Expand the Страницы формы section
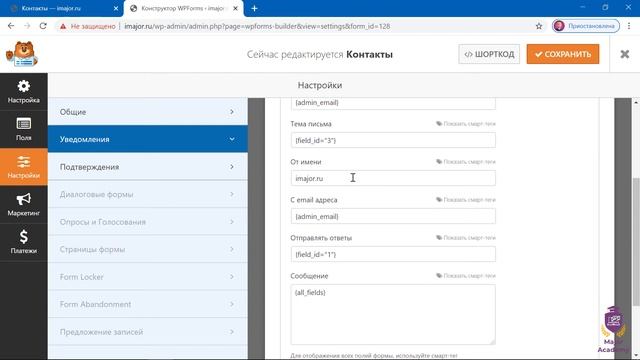The image size is (640, 360). pyautogui.click(x=148, y=249)
